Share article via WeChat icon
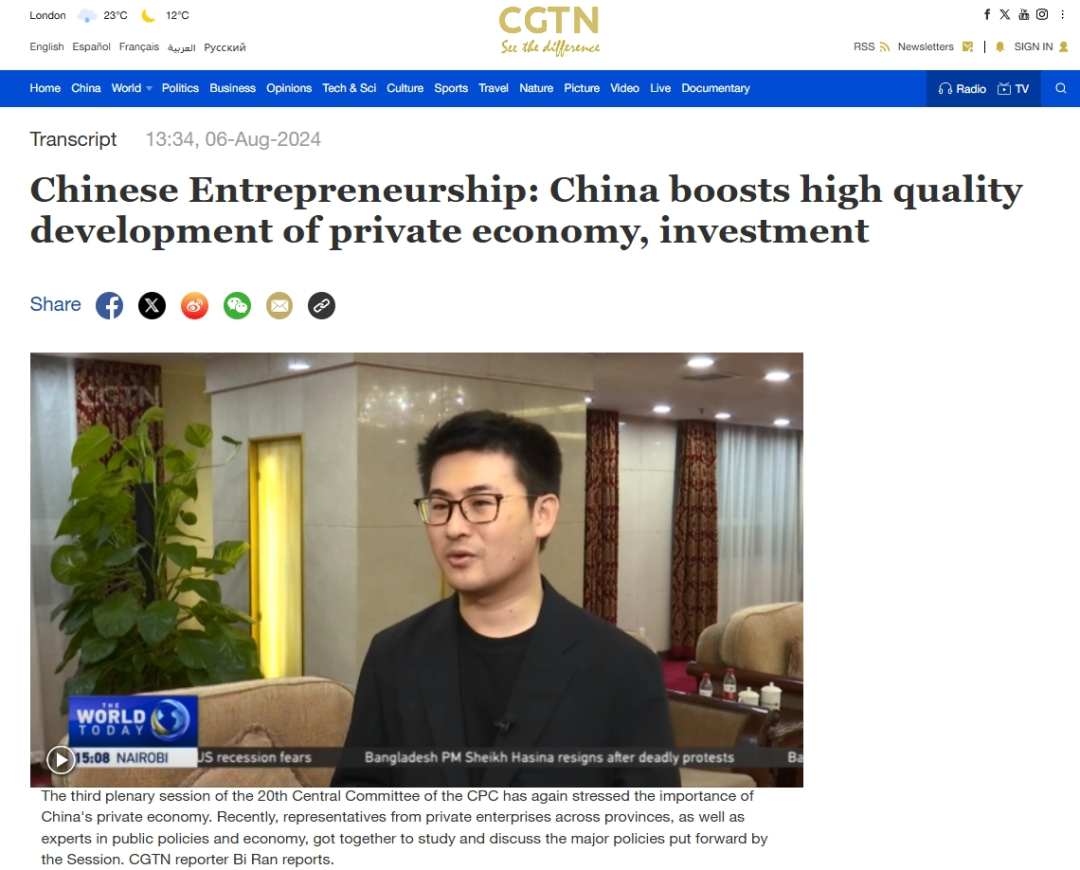1080x870 pixels. tap(238, 305)
